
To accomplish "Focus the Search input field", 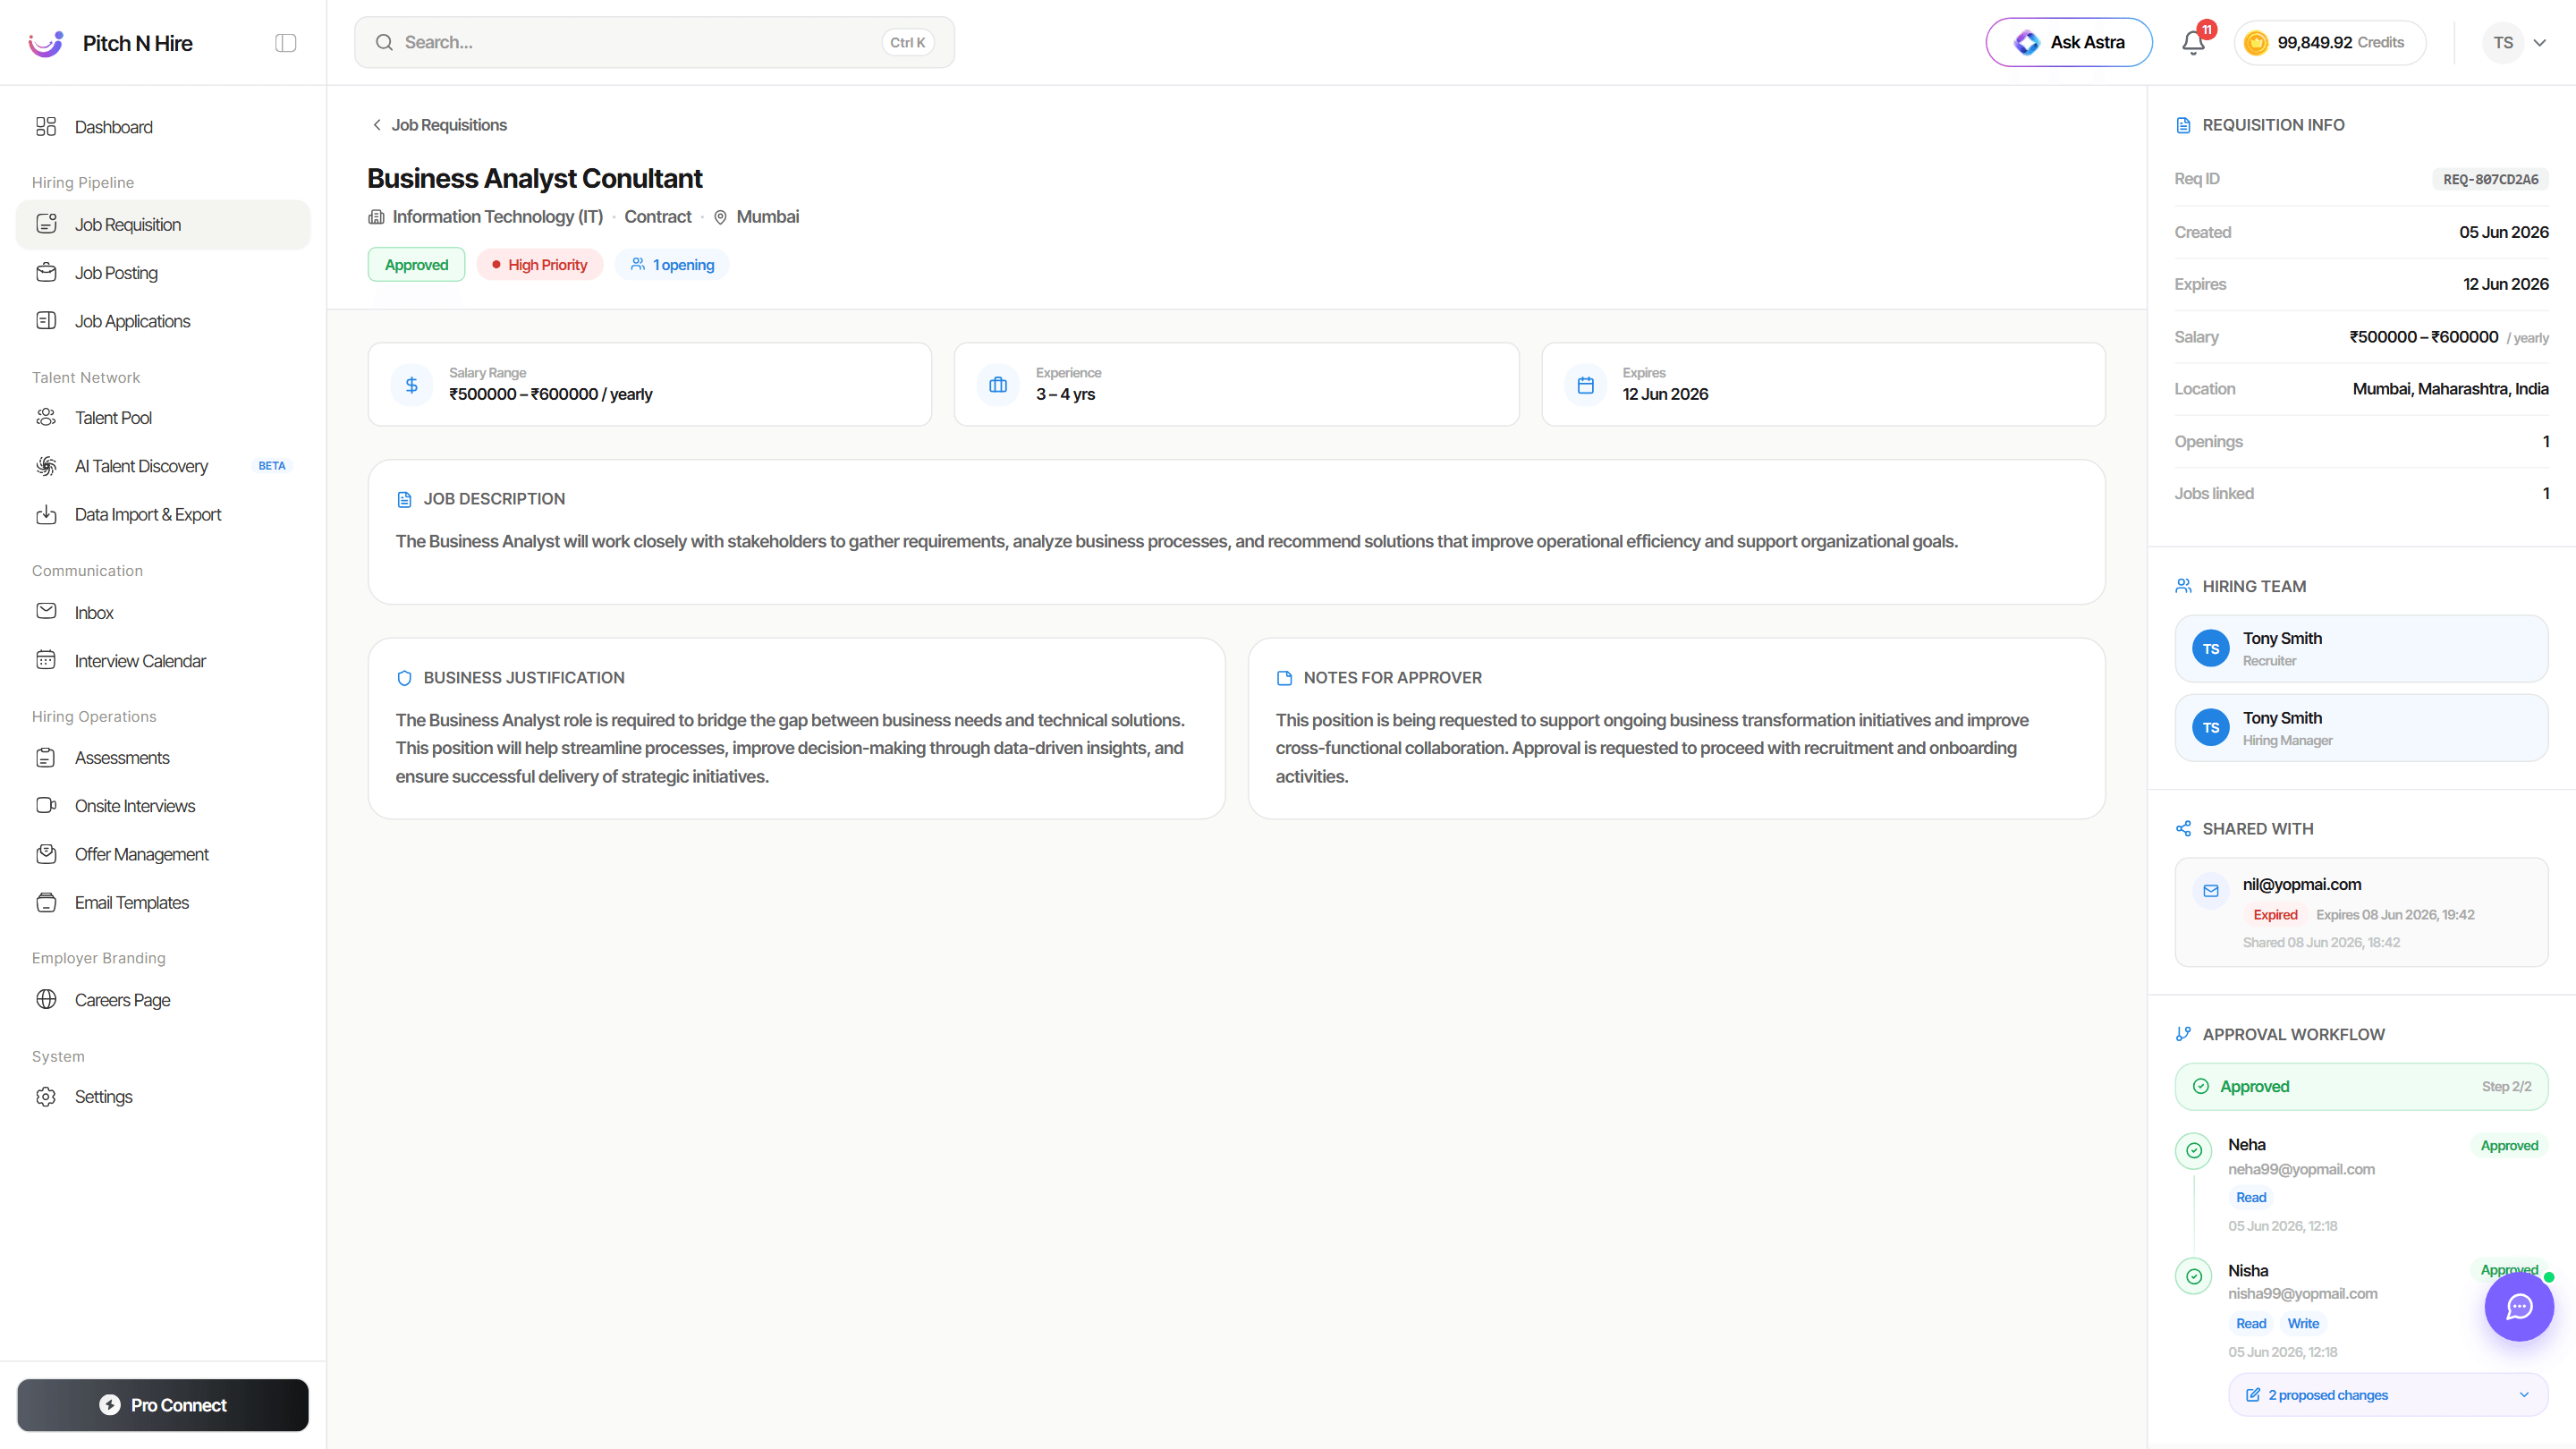I will click(654, 43).
